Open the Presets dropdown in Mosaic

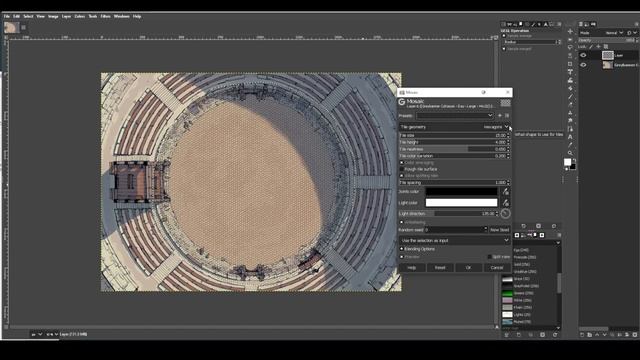click(455, 116)
